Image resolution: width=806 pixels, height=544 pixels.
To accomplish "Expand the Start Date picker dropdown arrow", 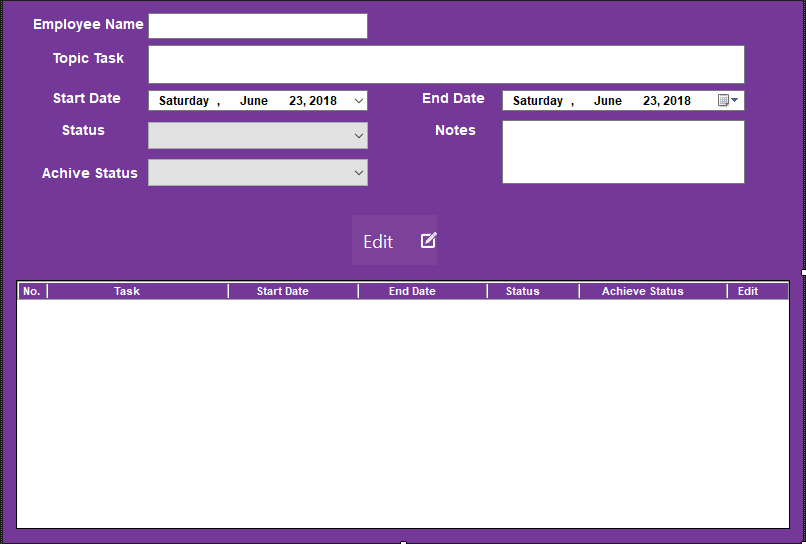I will pyautogui.click(x=359, y=100).
